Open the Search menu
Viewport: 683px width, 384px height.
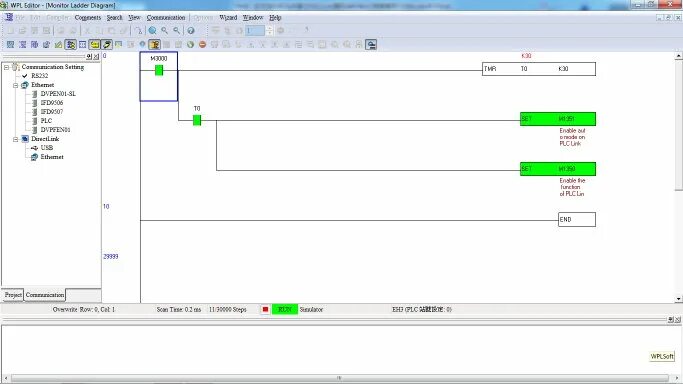pos(114,17)
